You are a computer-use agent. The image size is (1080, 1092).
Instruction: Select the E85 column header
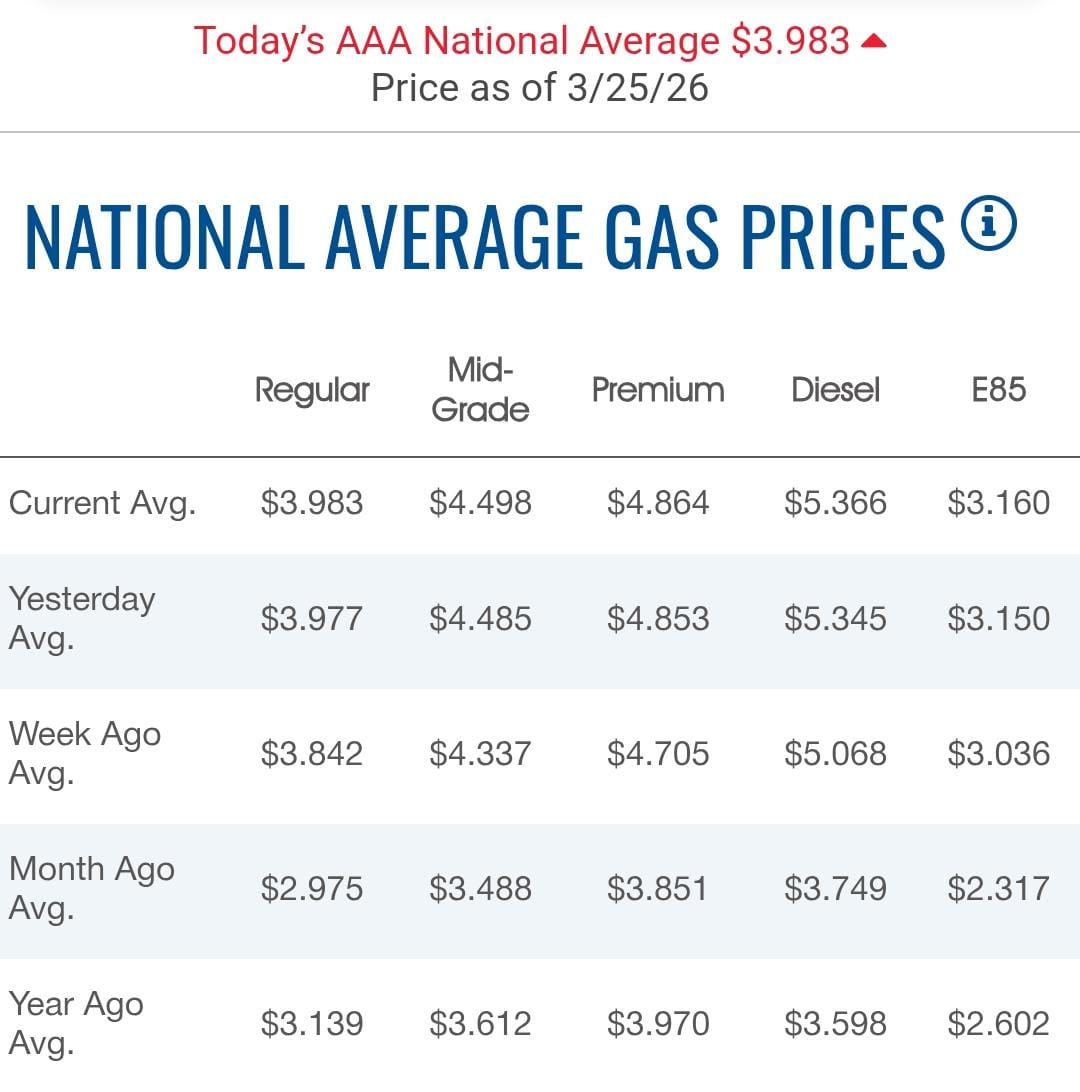pyautogui.click(x=998, y=390)
